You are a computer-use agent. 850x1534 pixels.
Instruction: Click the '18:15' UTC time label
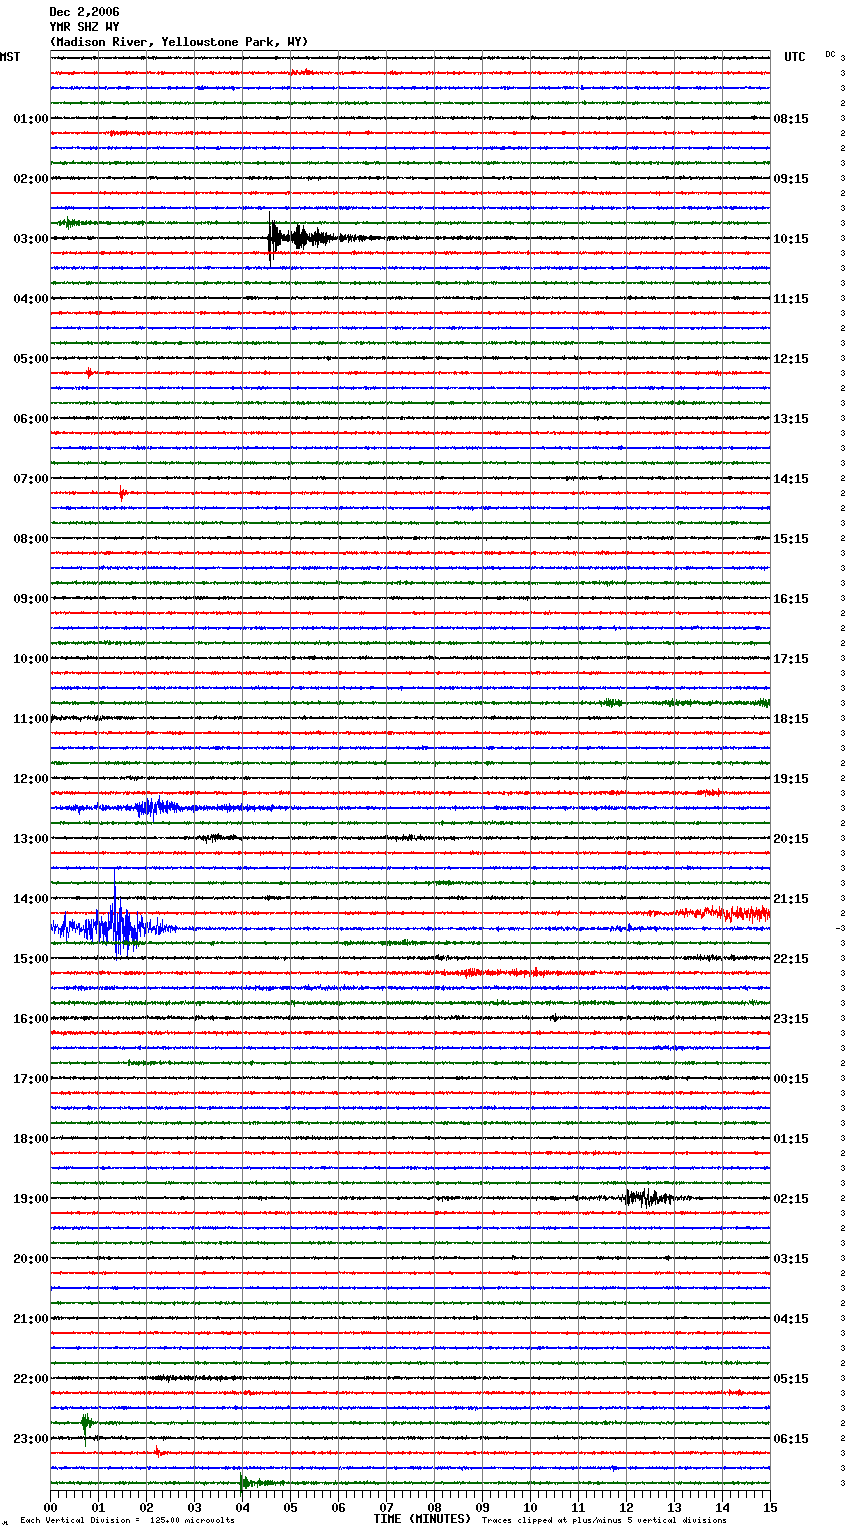pos(791,719)
